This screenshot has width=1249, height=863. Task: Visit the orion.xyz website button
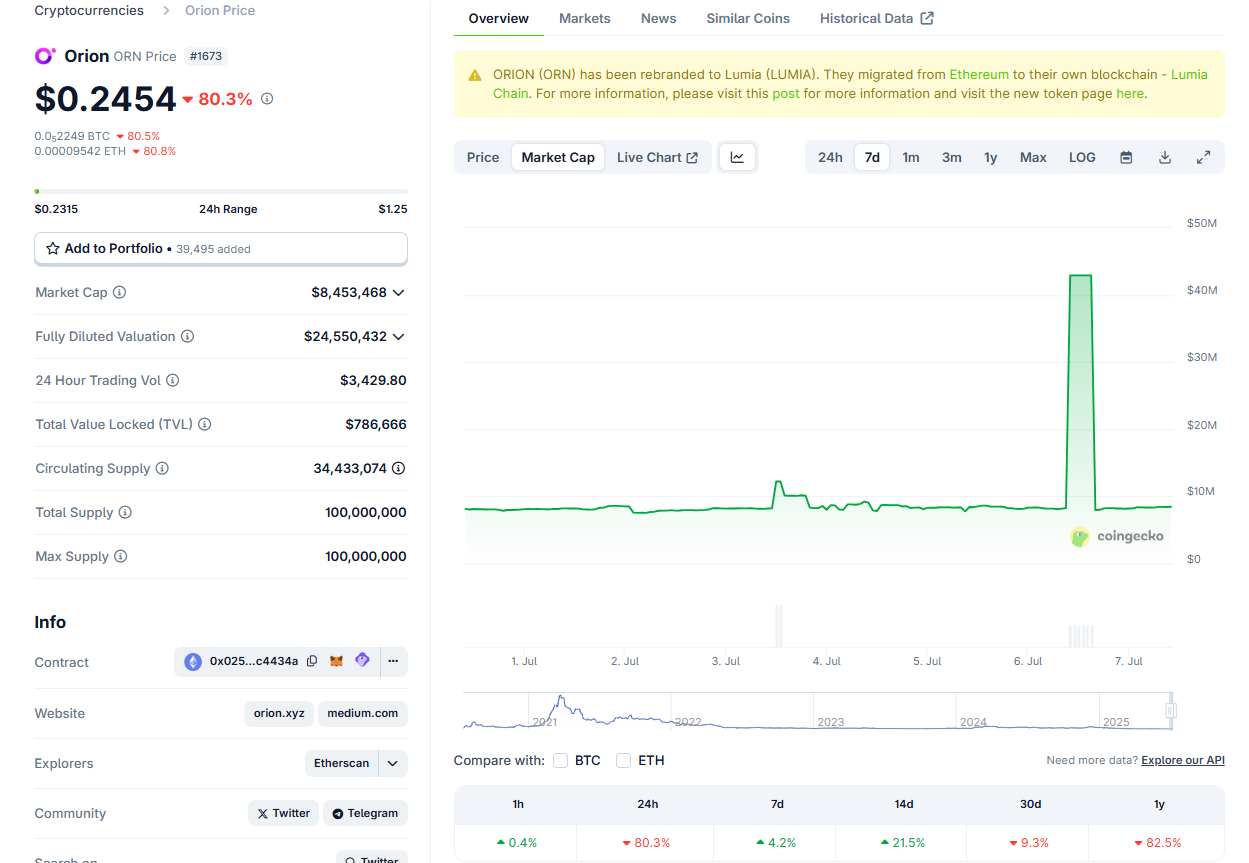279,713
